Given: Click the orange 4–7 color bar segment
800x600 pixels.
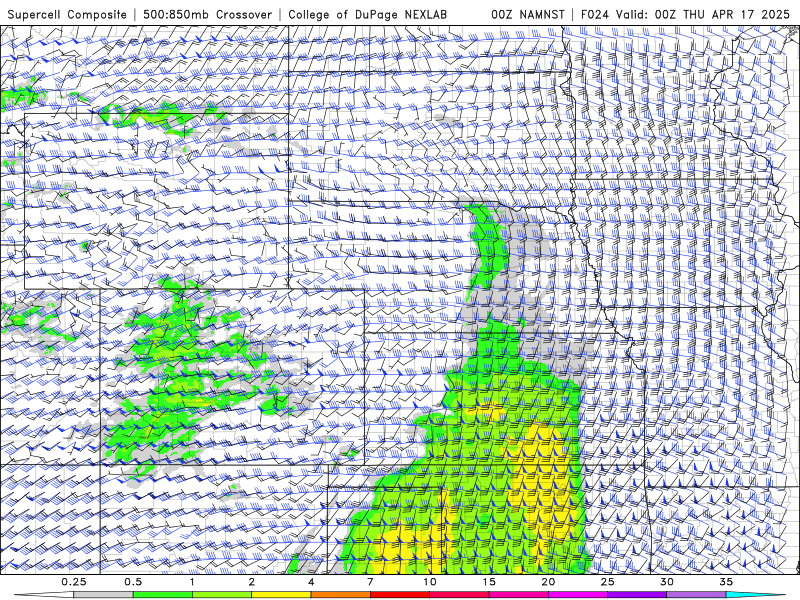Looking at the screenshot, I should 340,595.
